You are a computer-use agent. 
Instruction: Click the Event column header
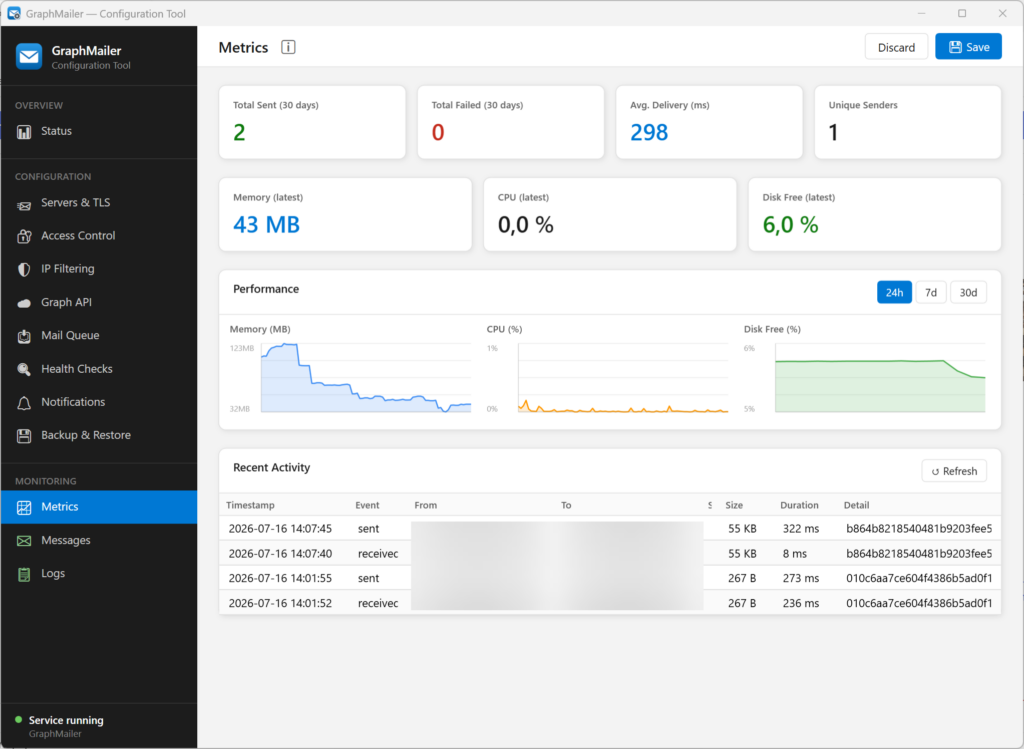[x=367, y=505]
